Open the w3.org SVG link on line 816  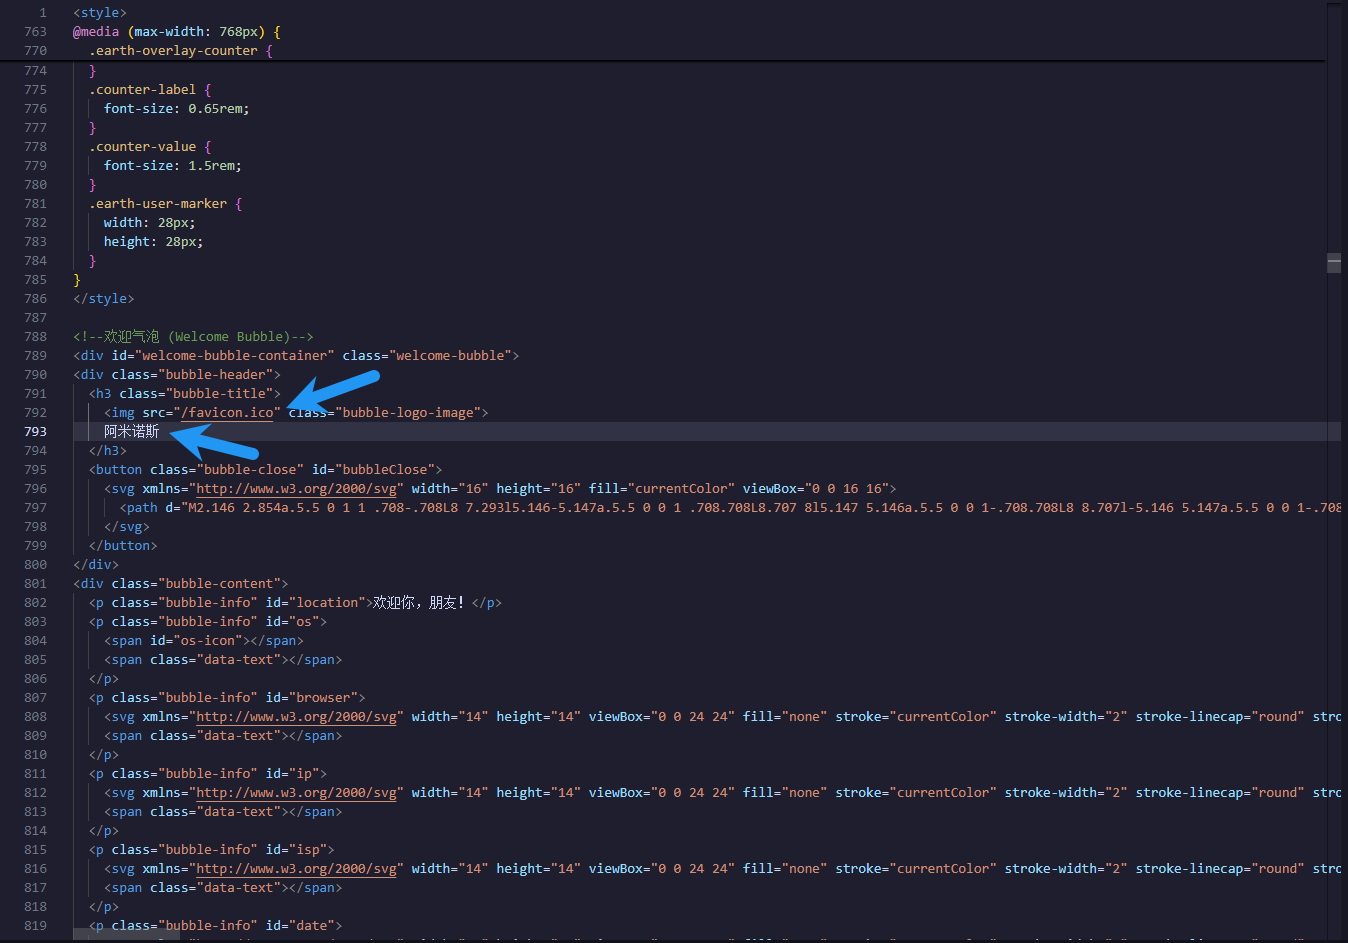tap(296, 869)
